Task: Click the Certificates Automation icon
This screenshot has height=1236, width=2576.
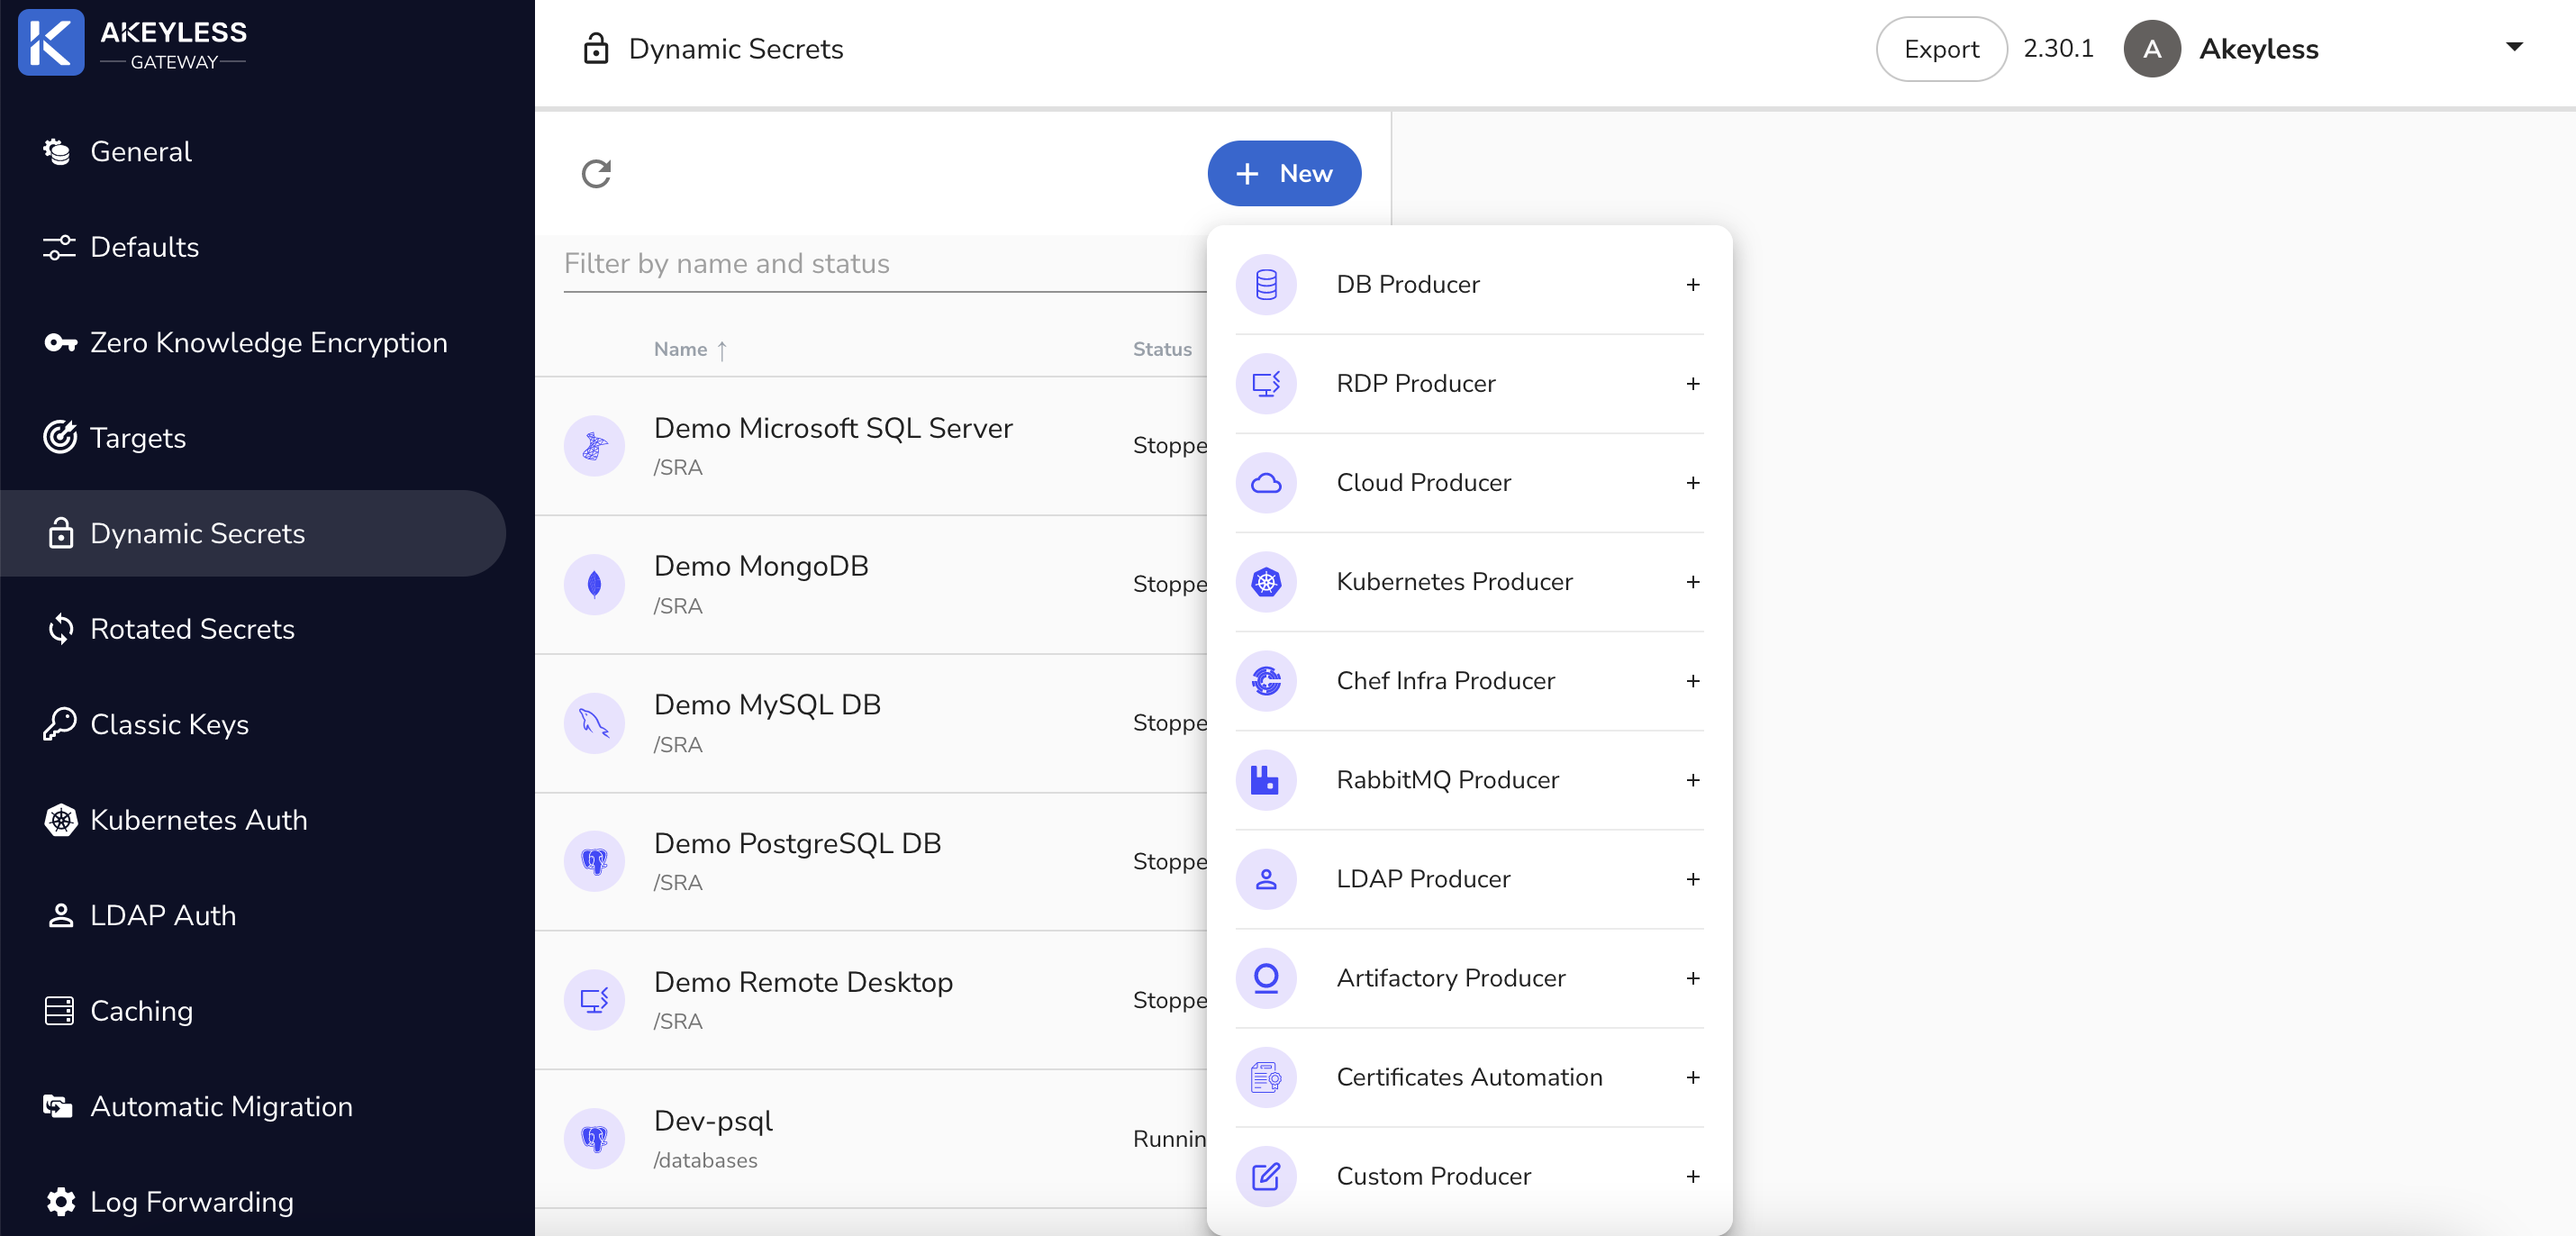Action: 1266,1077
